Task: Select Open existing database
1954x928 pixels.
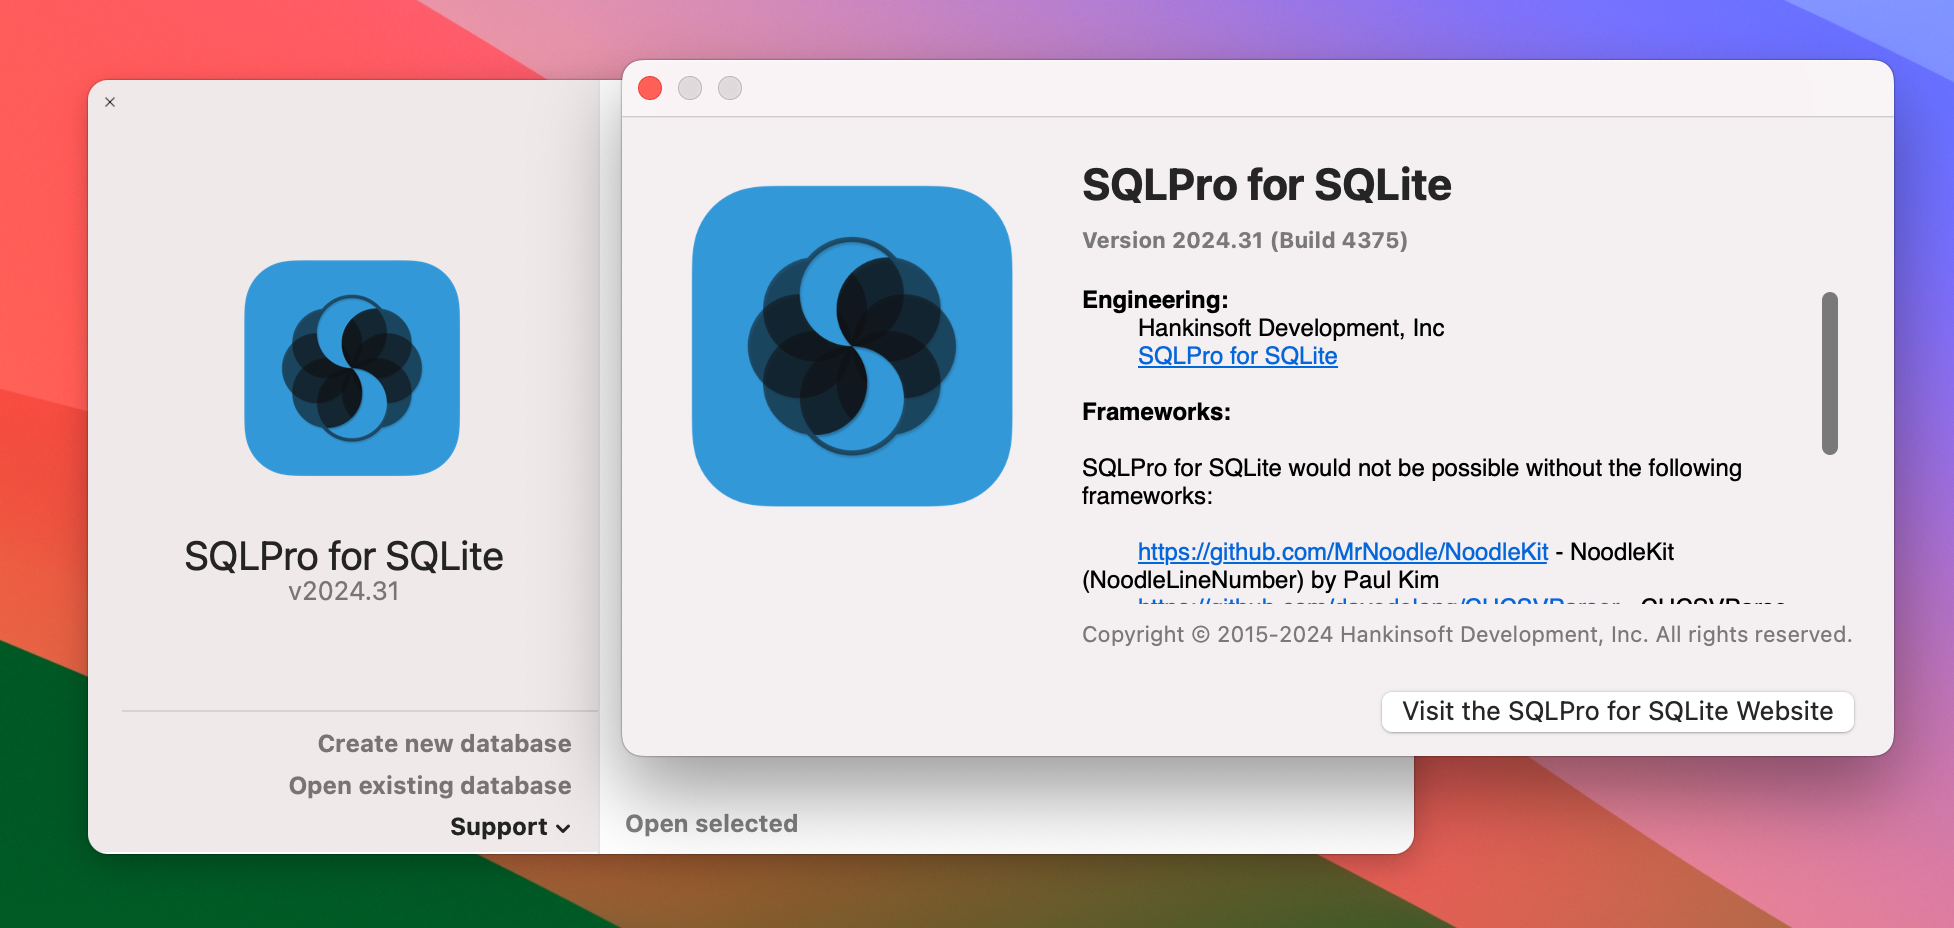Action: pos(430,785)
